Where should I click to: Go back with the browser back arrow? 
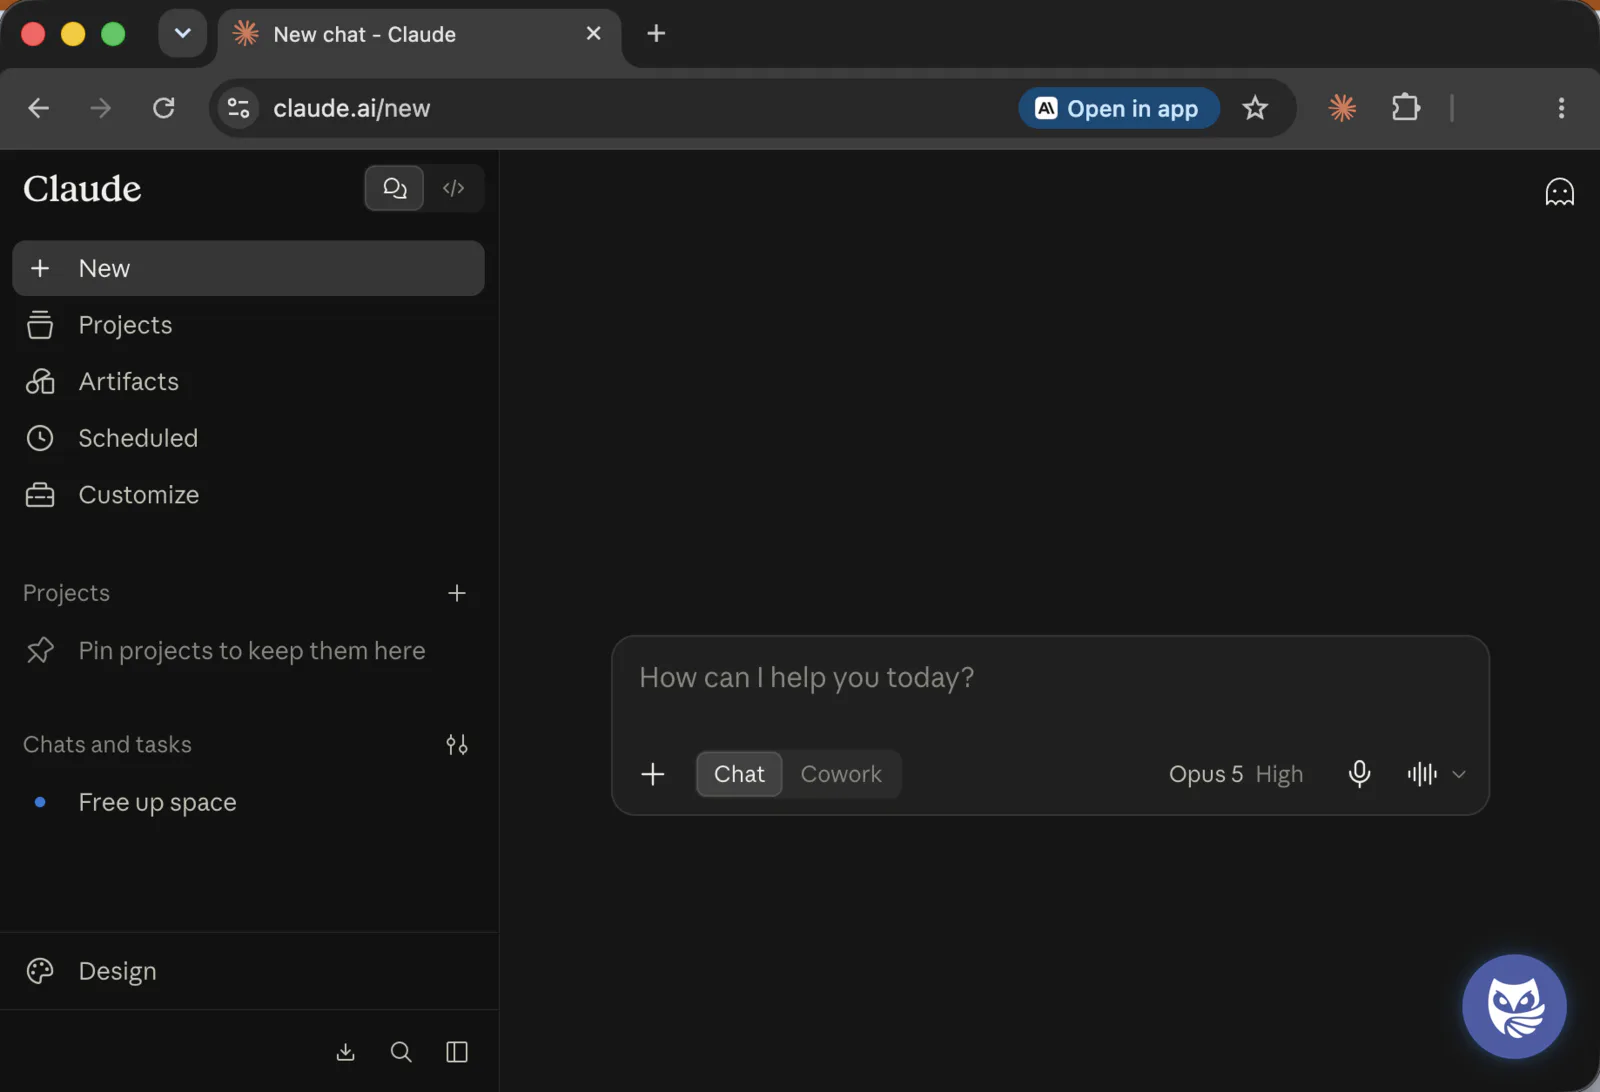pyautogui.click(x=39, y=108)
